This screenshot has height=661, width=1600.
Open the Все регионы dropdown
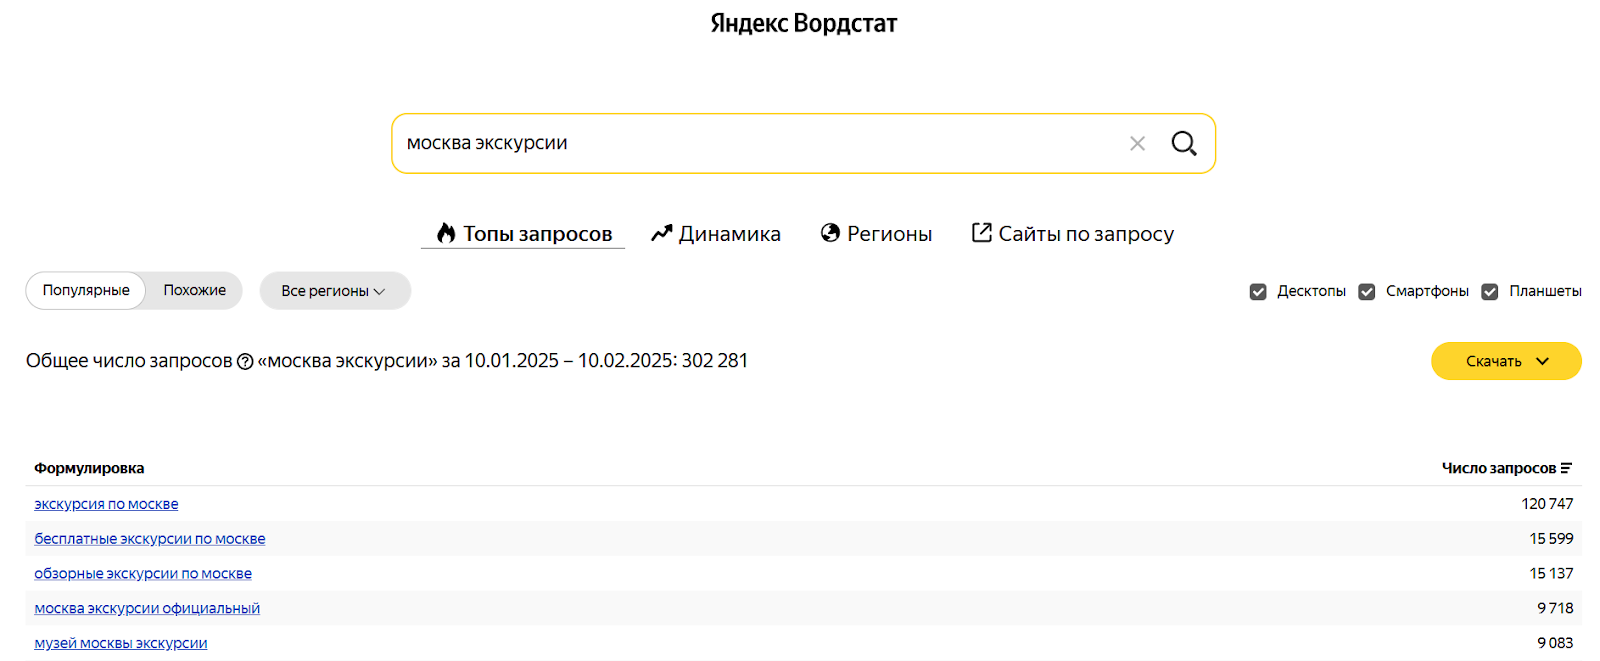[334, 290]
